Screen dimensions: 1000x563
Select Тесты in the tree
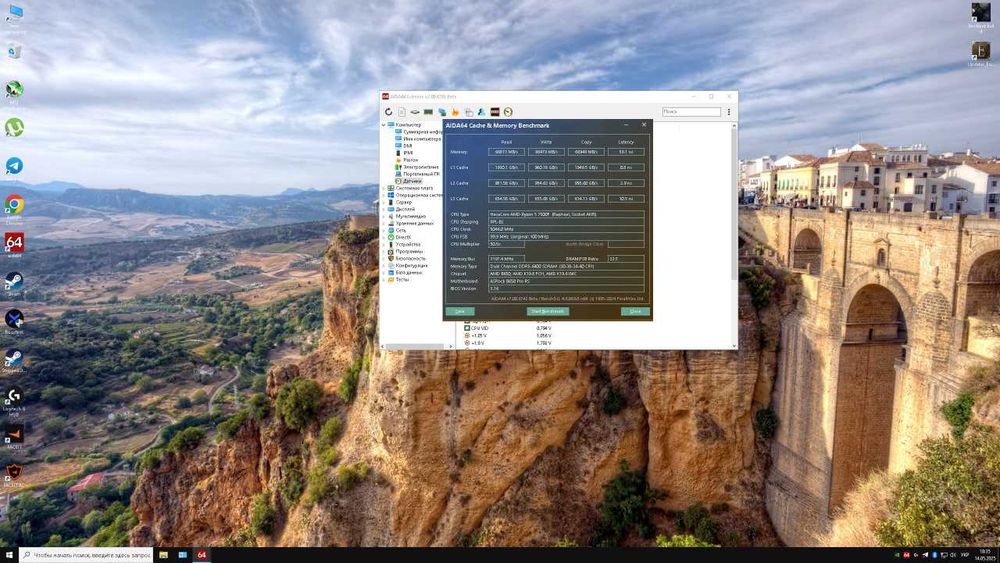(399, 279)
